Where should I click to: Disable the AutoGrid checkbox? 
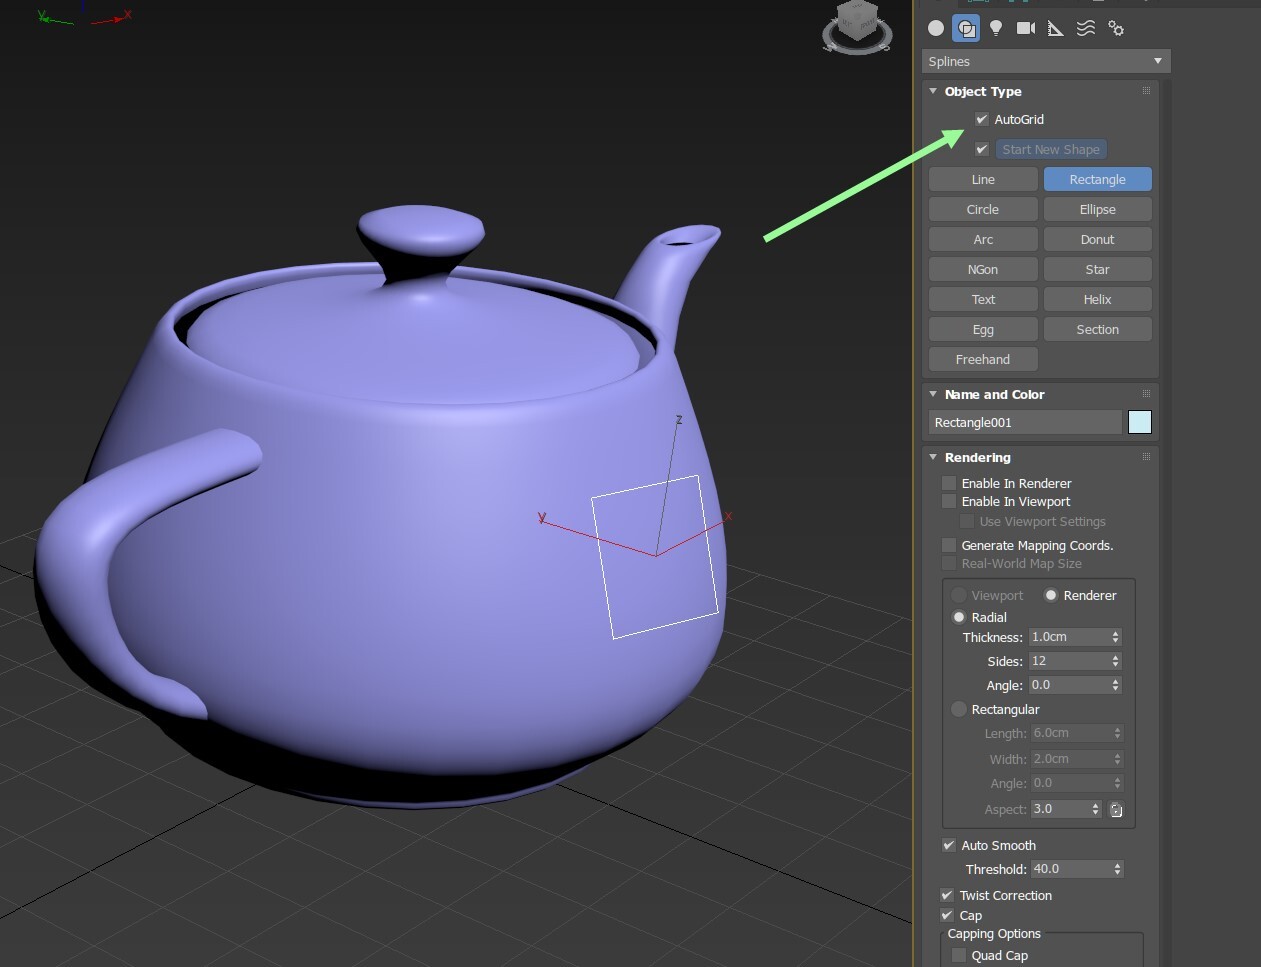(x=982, y=119)
